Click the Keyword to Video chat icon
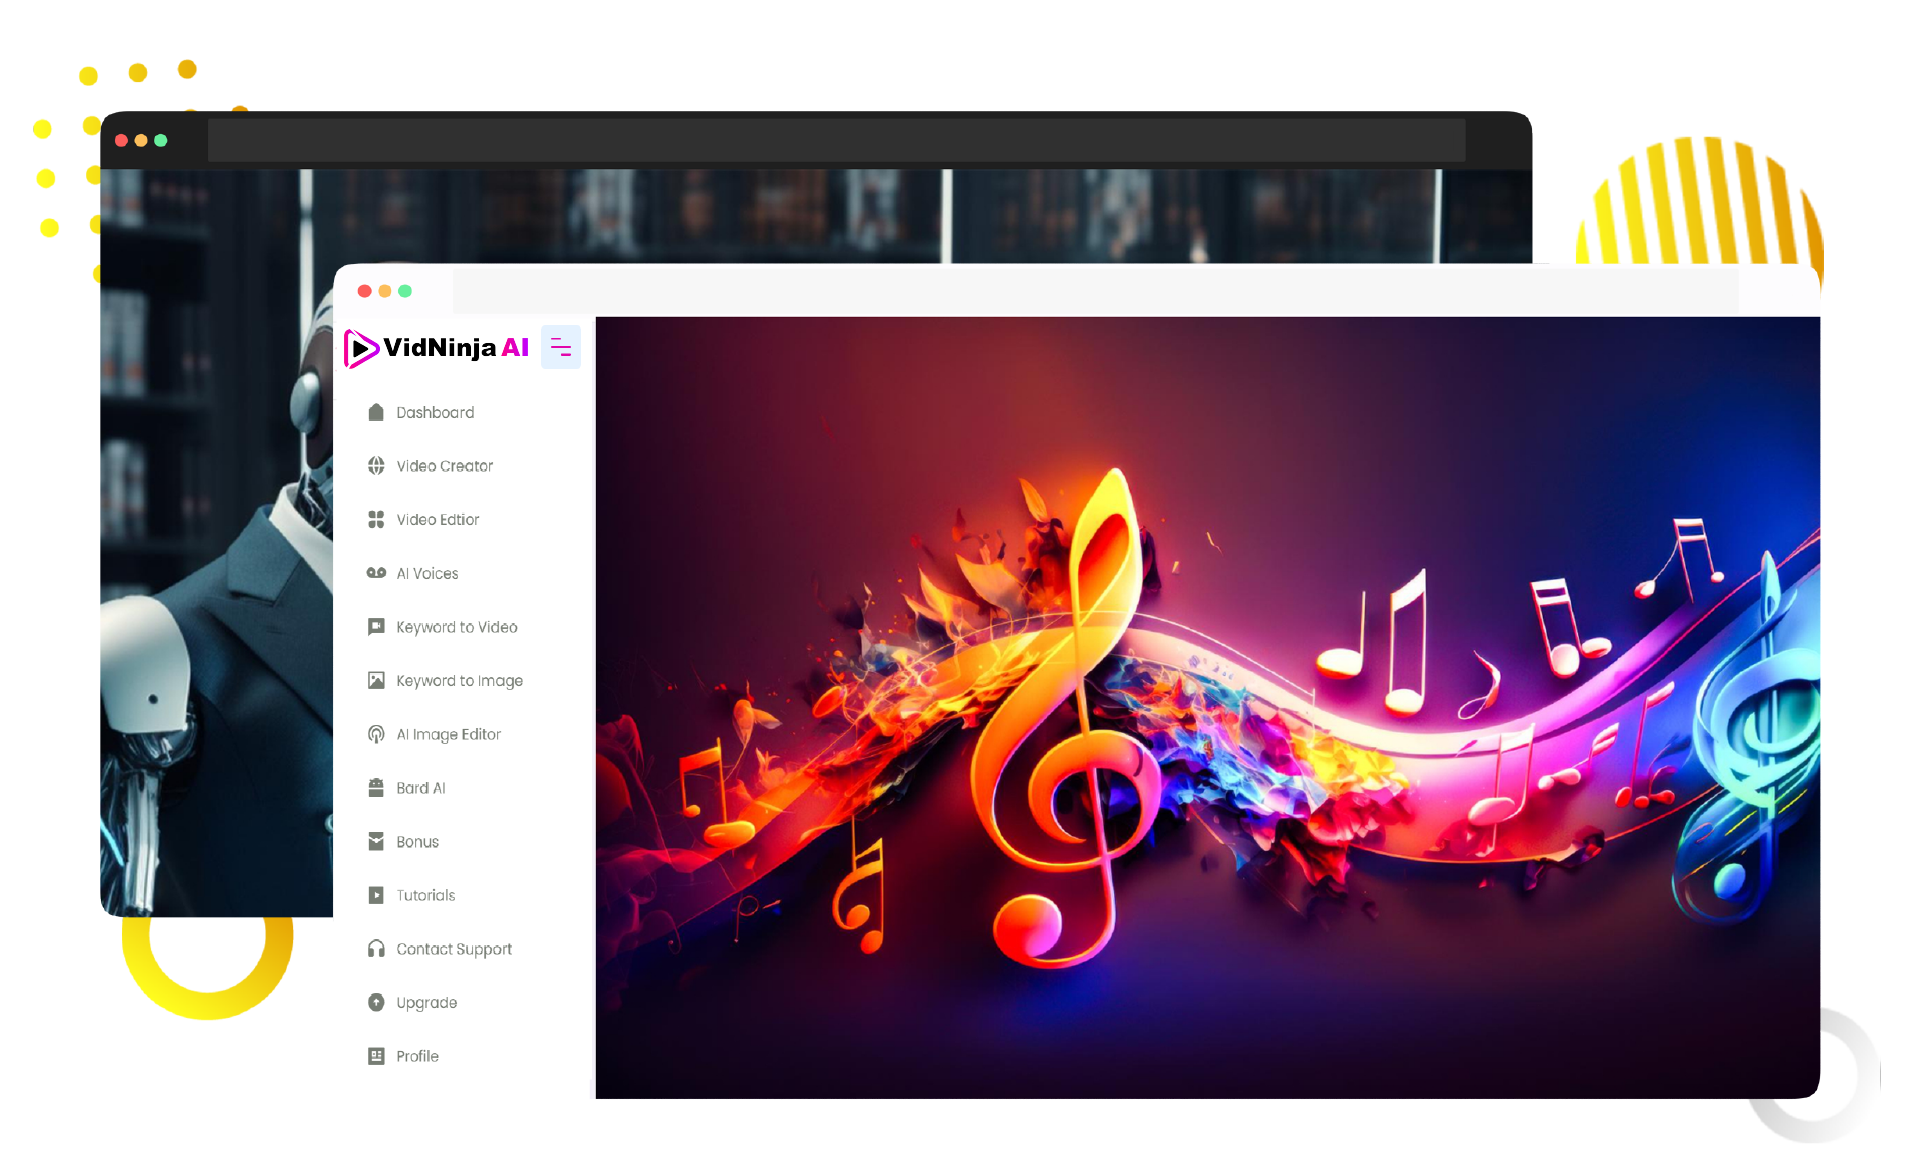1907x1151 pixels. [x=376, y=627]
